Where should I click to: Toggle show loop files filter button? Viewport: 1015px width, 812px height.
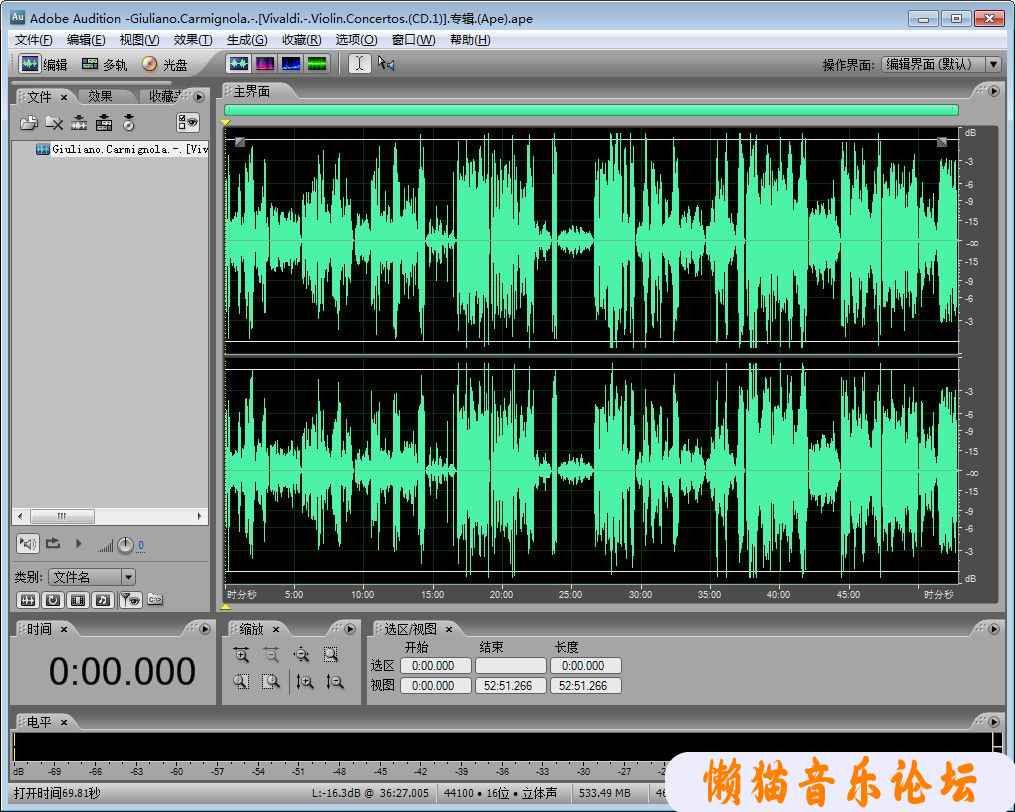point(52,600)
